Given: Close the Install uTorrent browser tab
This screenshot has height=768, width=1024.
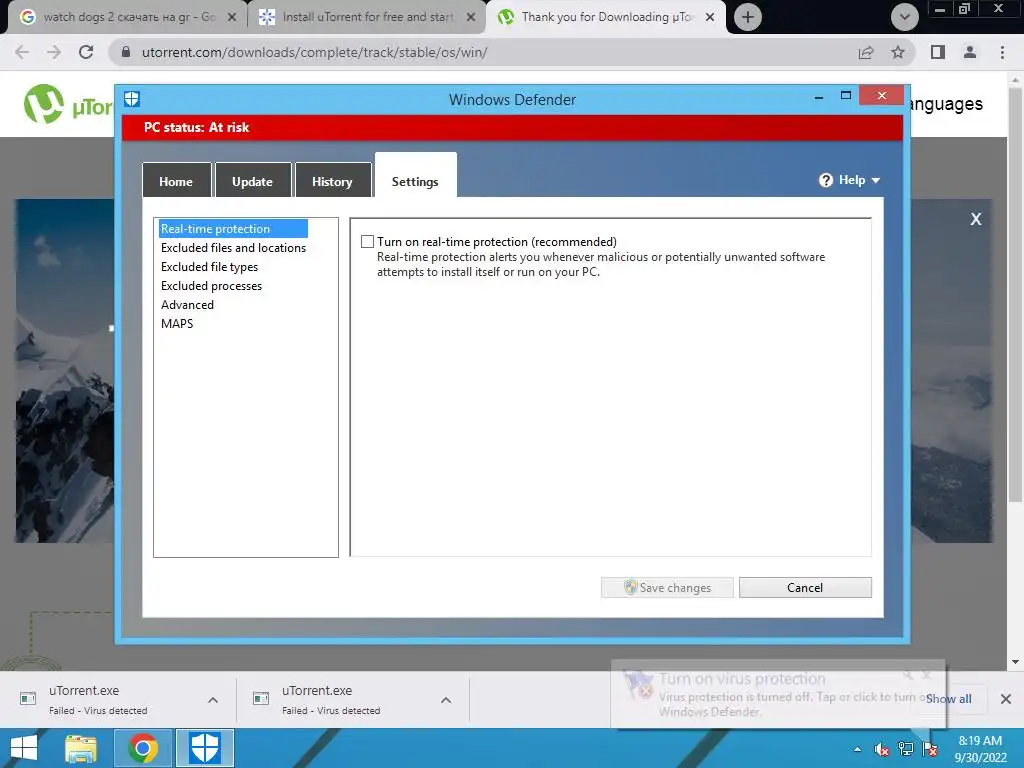Looking at the screenshot, I should (470, 18).
